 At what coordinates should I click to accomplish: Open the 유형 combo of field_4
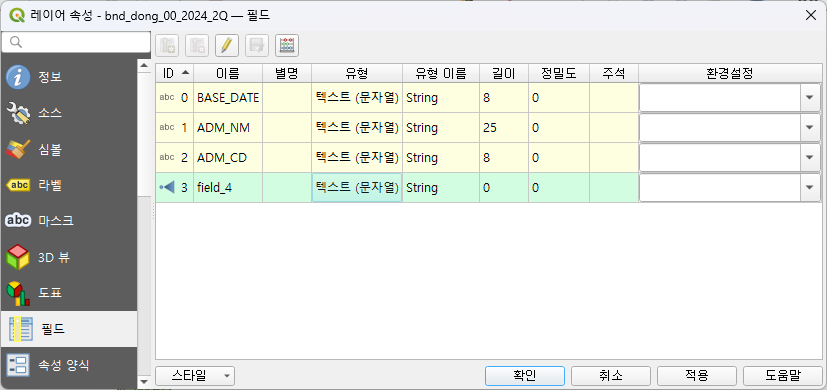click(x=357, y=187)
